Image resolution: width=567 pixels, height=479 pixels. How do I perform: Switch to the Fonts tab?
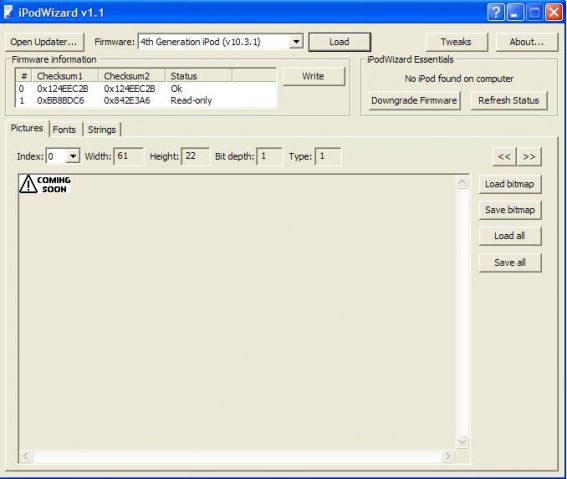(x=64, y=129)
